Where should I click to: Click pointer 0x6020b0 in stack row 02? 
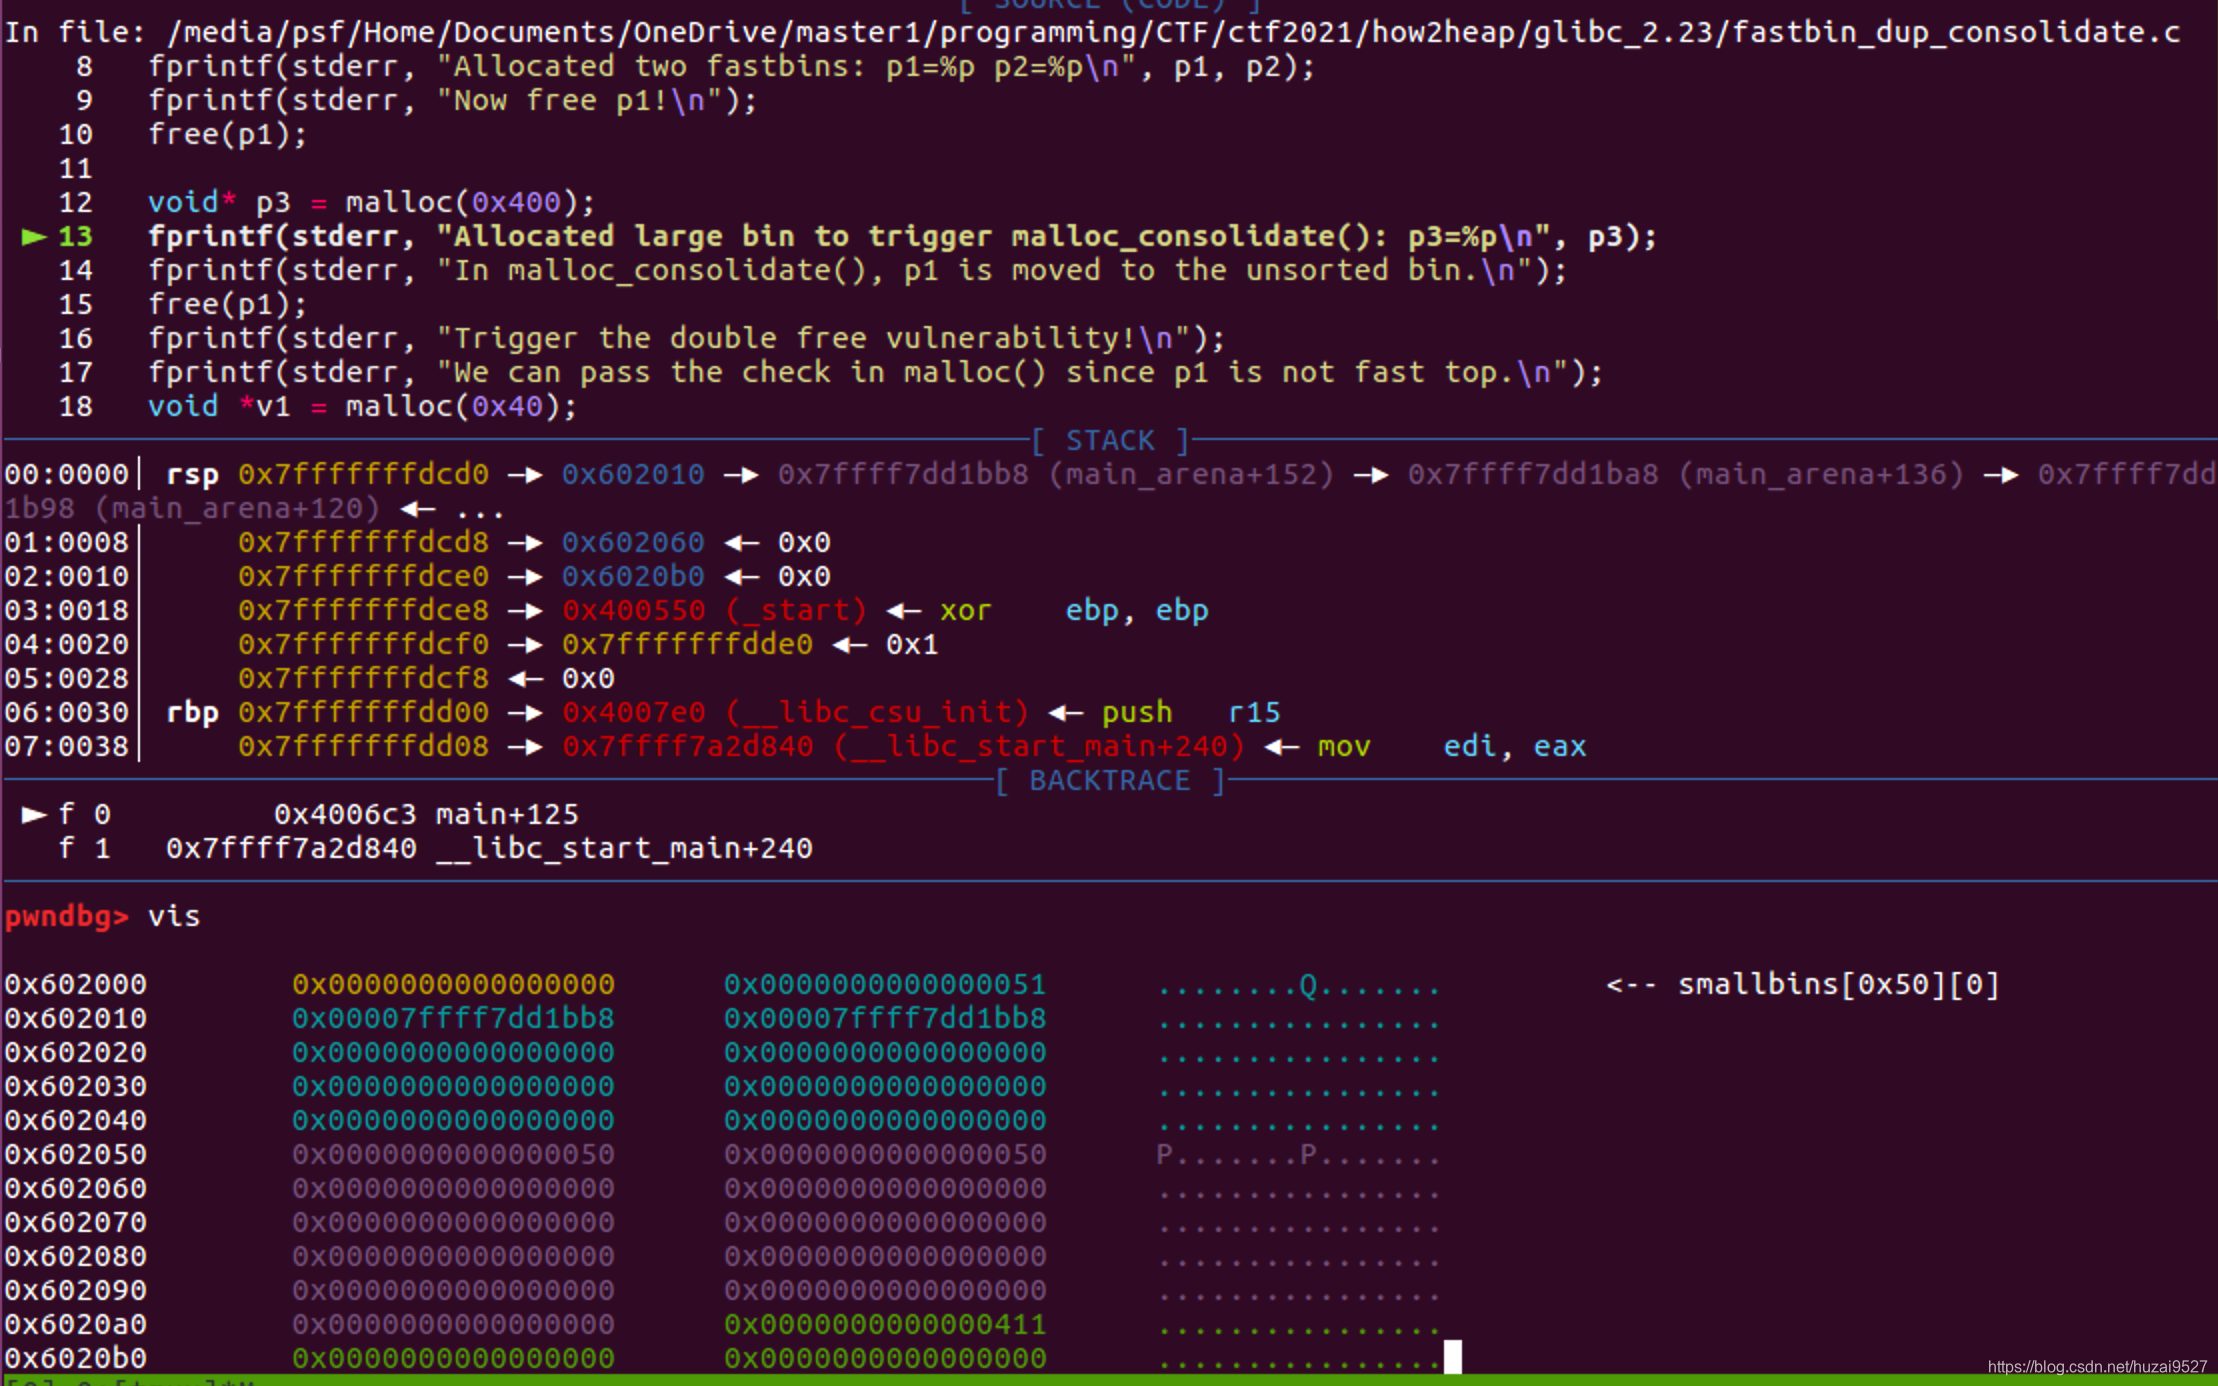coord(633,577)
